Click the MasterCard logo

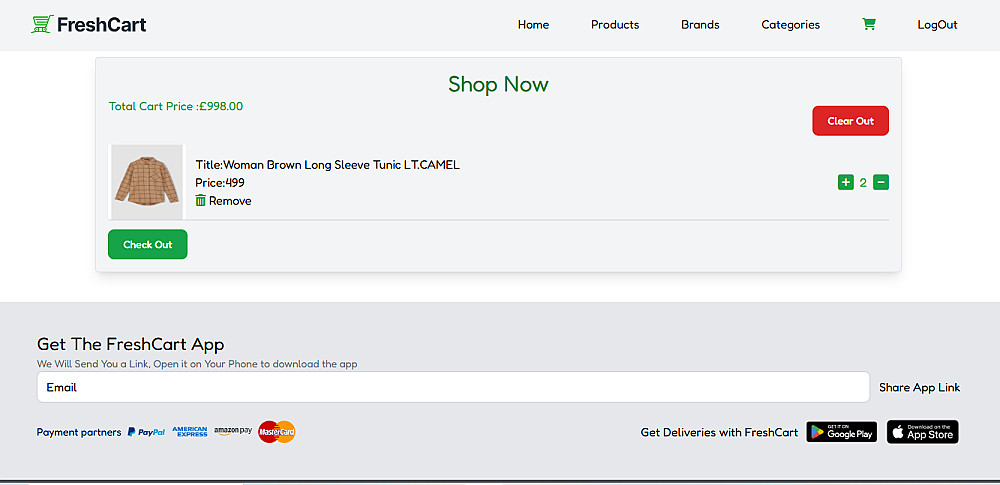coord(277,432)
